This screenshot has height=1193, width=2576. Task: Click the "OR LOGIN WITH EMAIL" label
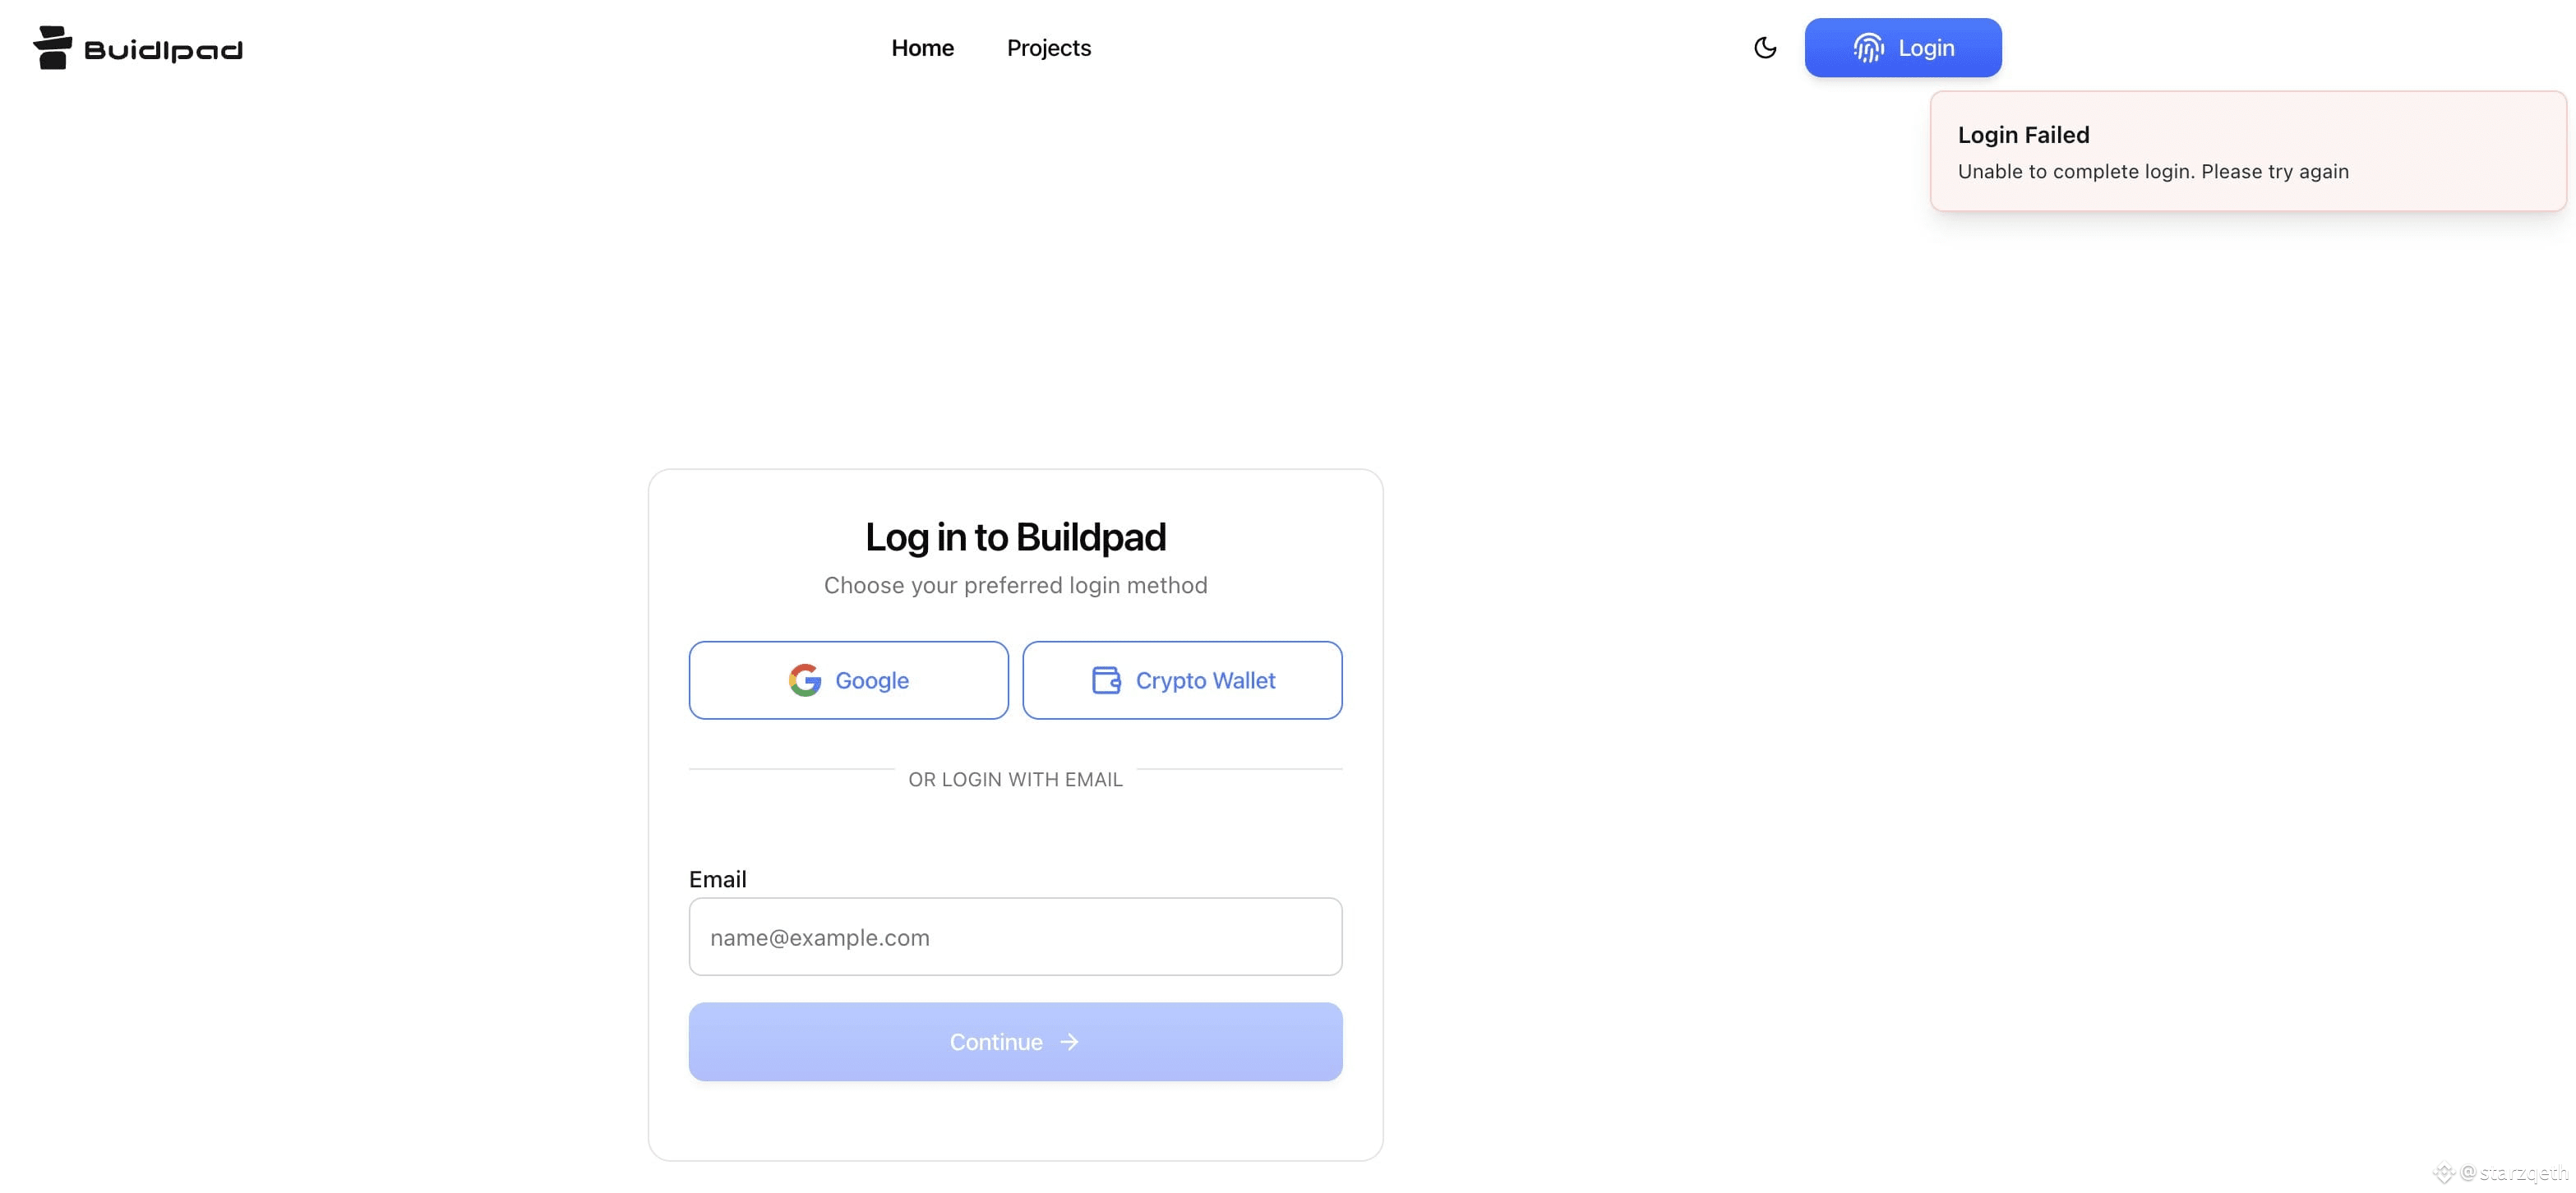click(1015, 779)
